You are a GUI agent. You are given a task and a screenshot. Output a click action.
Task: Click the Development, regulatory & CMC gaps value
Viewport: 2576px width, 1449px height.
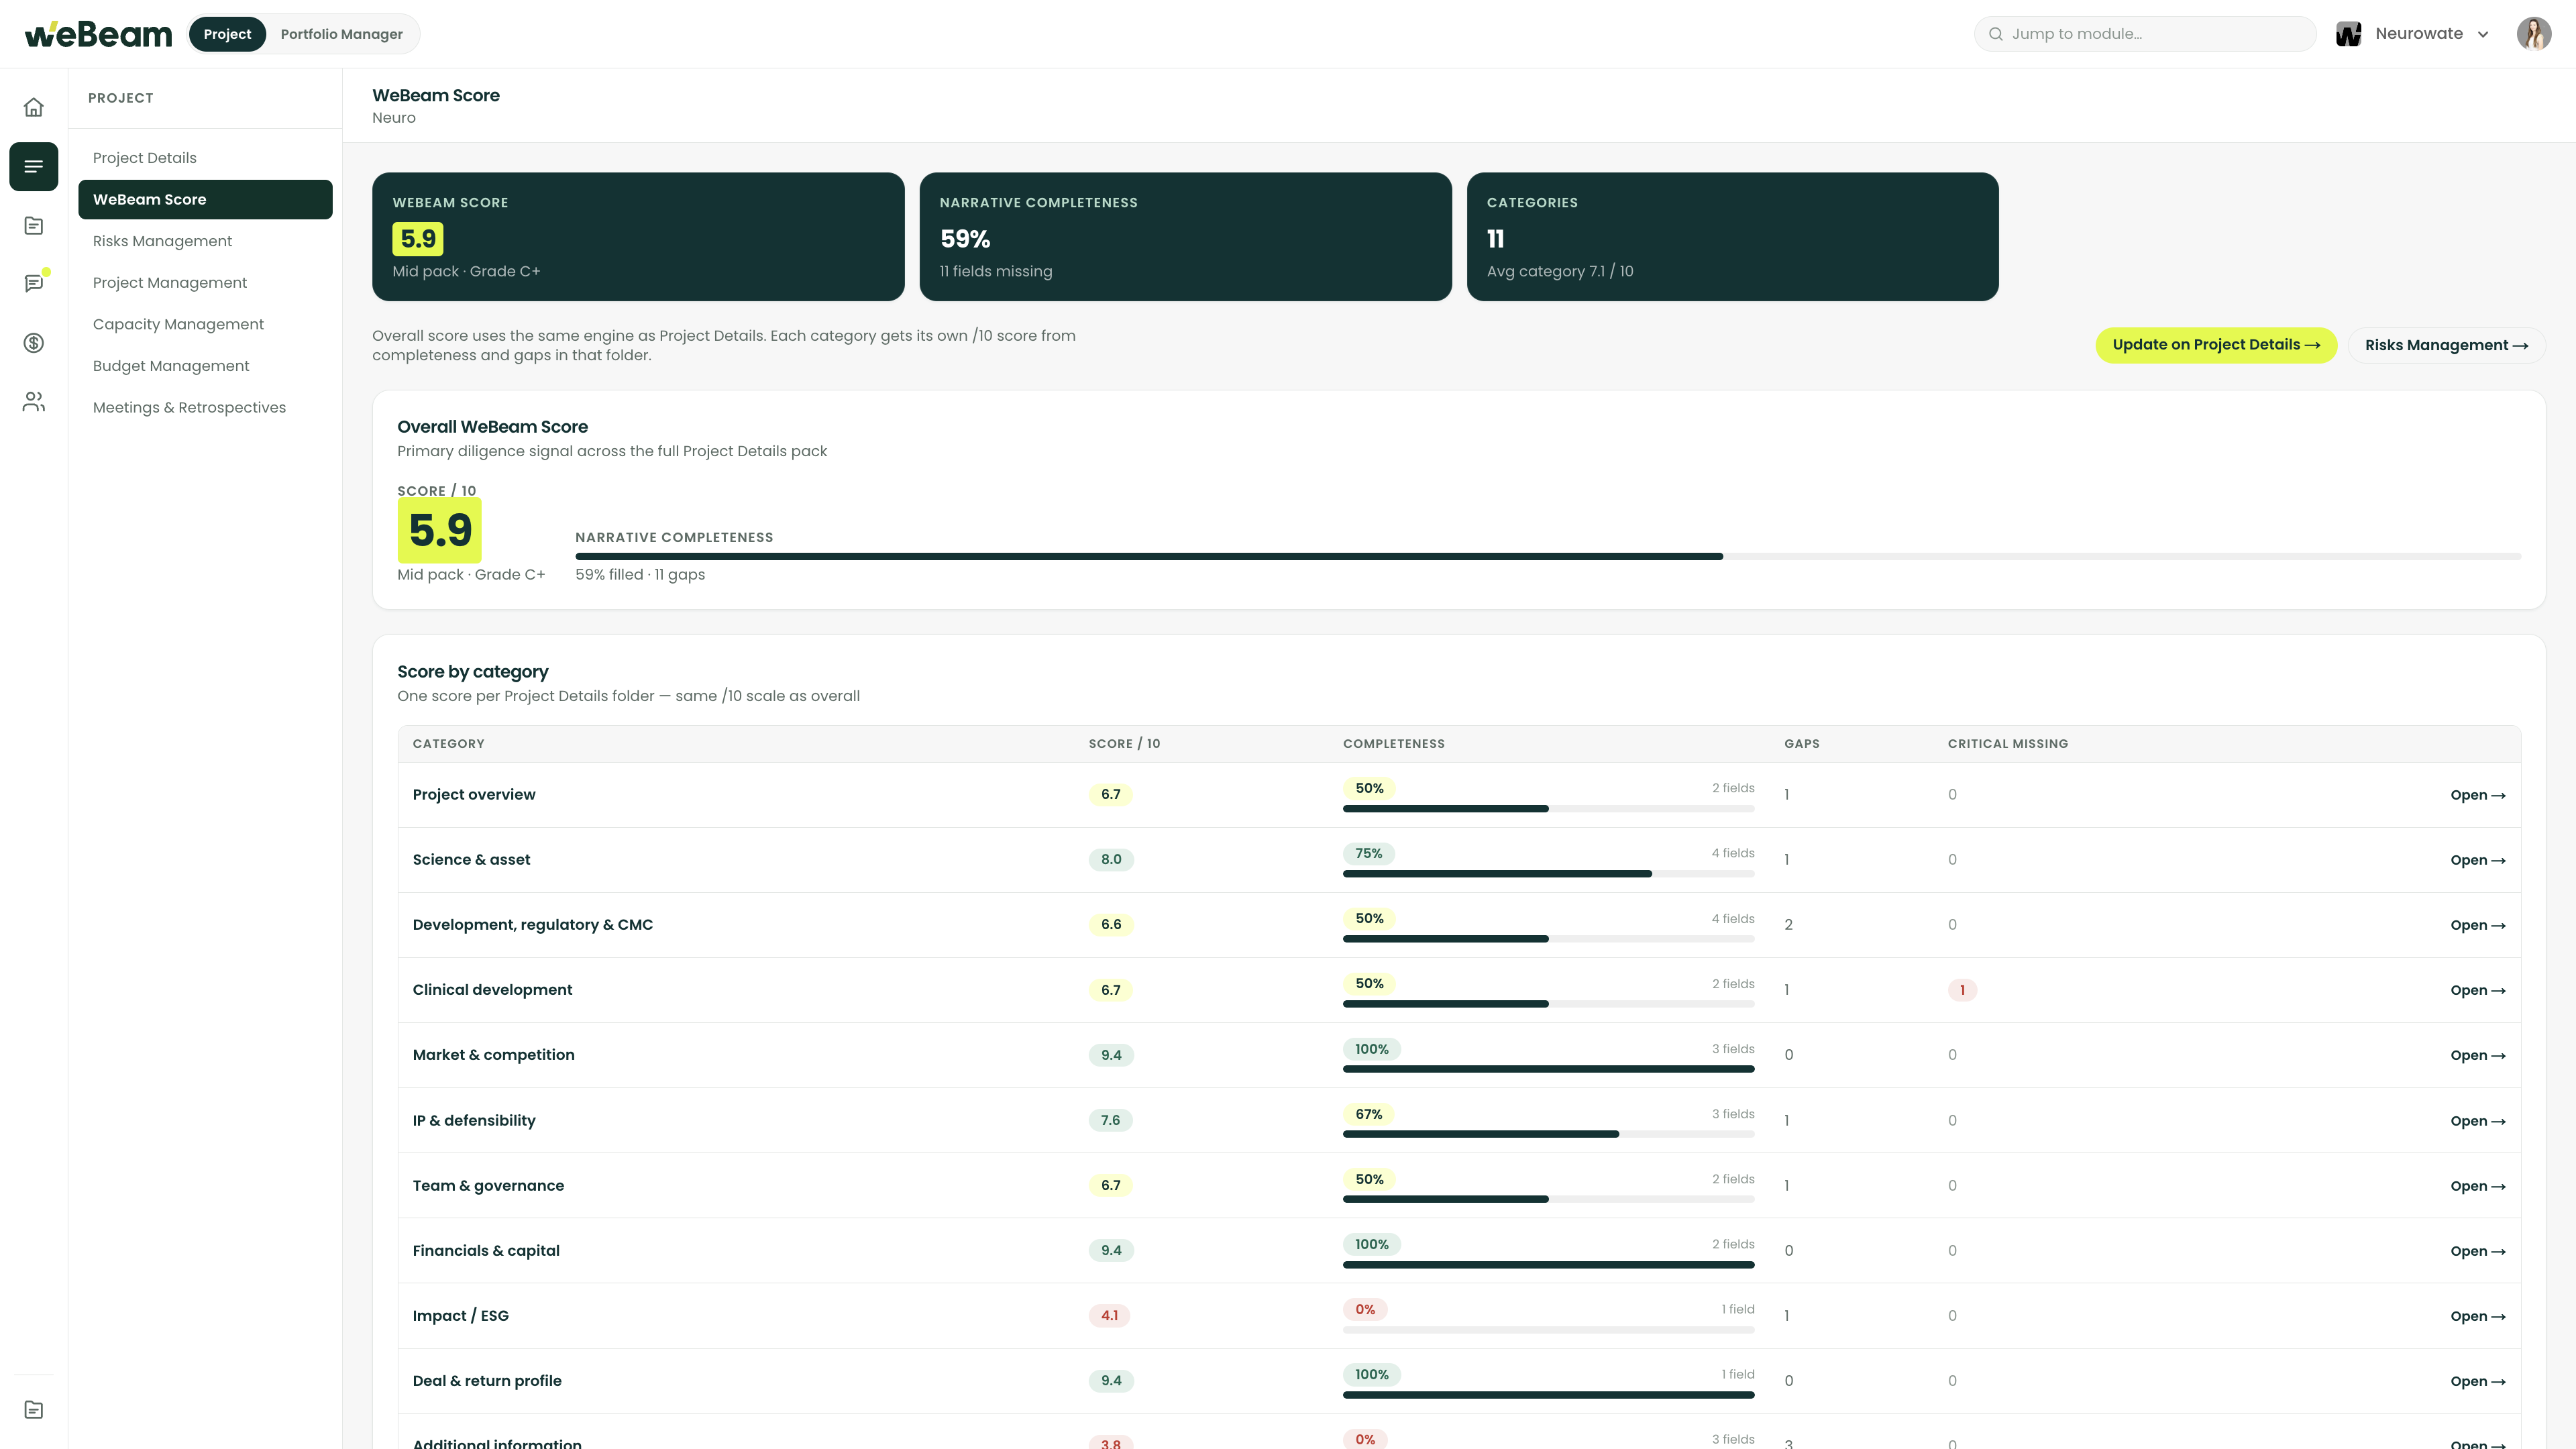(1788, 925)
